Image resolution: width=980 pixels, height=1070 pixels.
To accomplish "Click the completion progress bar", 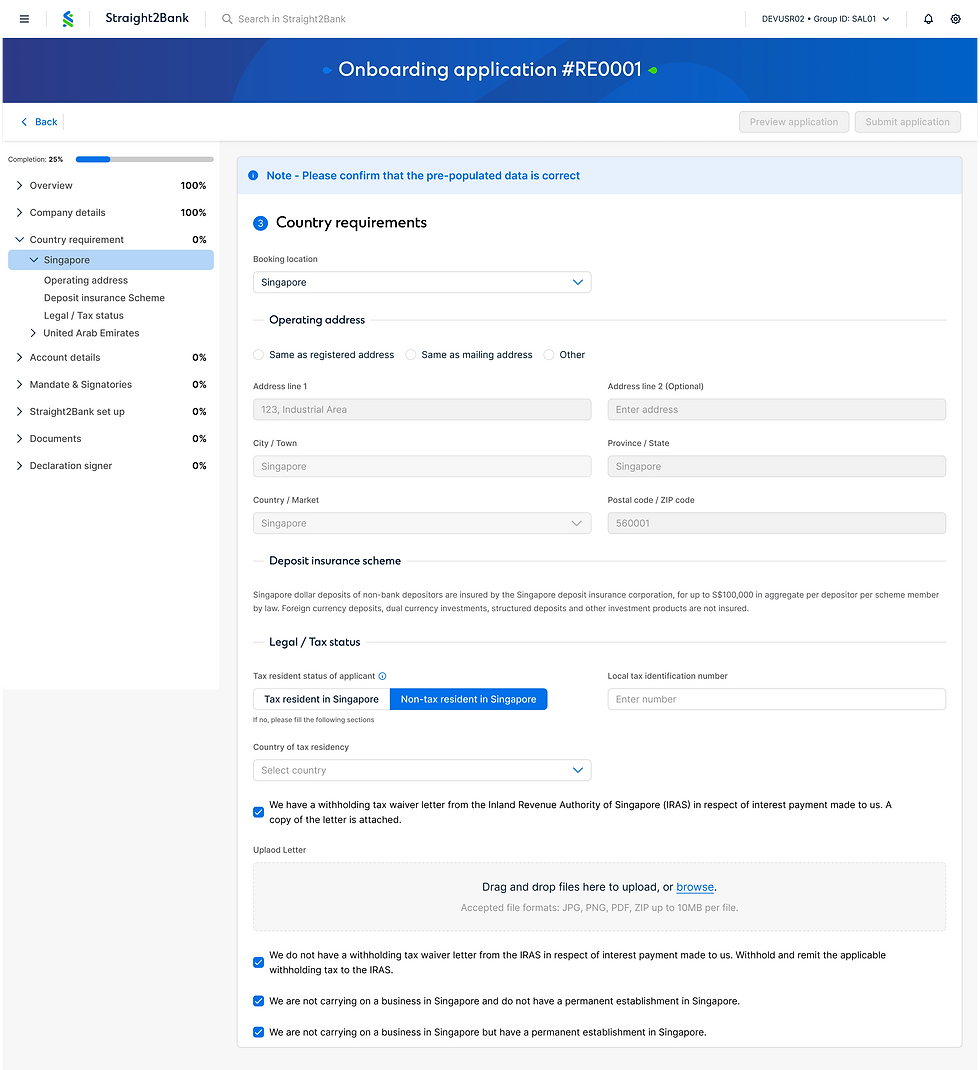I will pos(144,159).
